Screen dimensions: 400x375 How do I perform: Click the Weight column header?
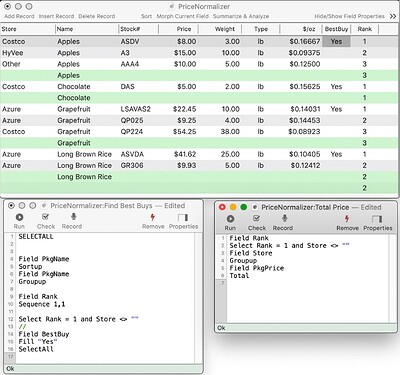pos(220,29)
